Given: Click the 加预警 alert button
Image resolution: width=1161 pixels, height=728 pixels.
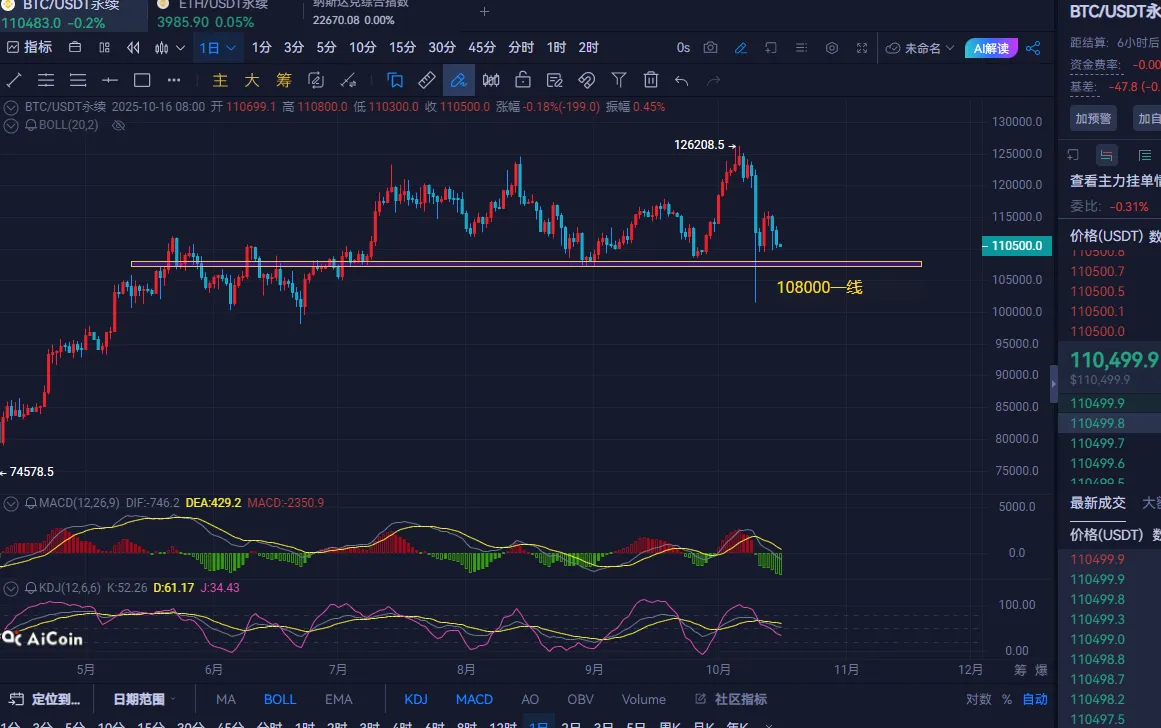Looking at the screenshot, I should point(1094,118).
